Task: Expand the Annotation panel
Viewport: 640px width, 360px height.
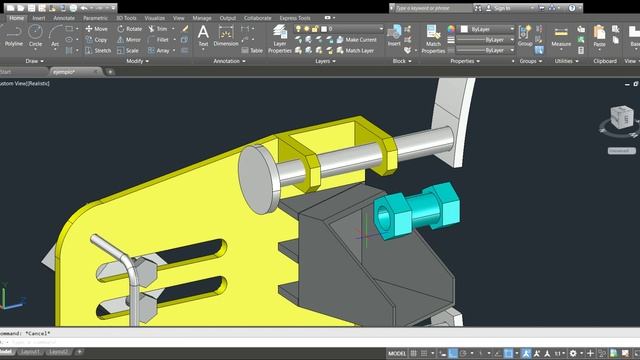Action: pyautogui.click(x=229, y=61)
